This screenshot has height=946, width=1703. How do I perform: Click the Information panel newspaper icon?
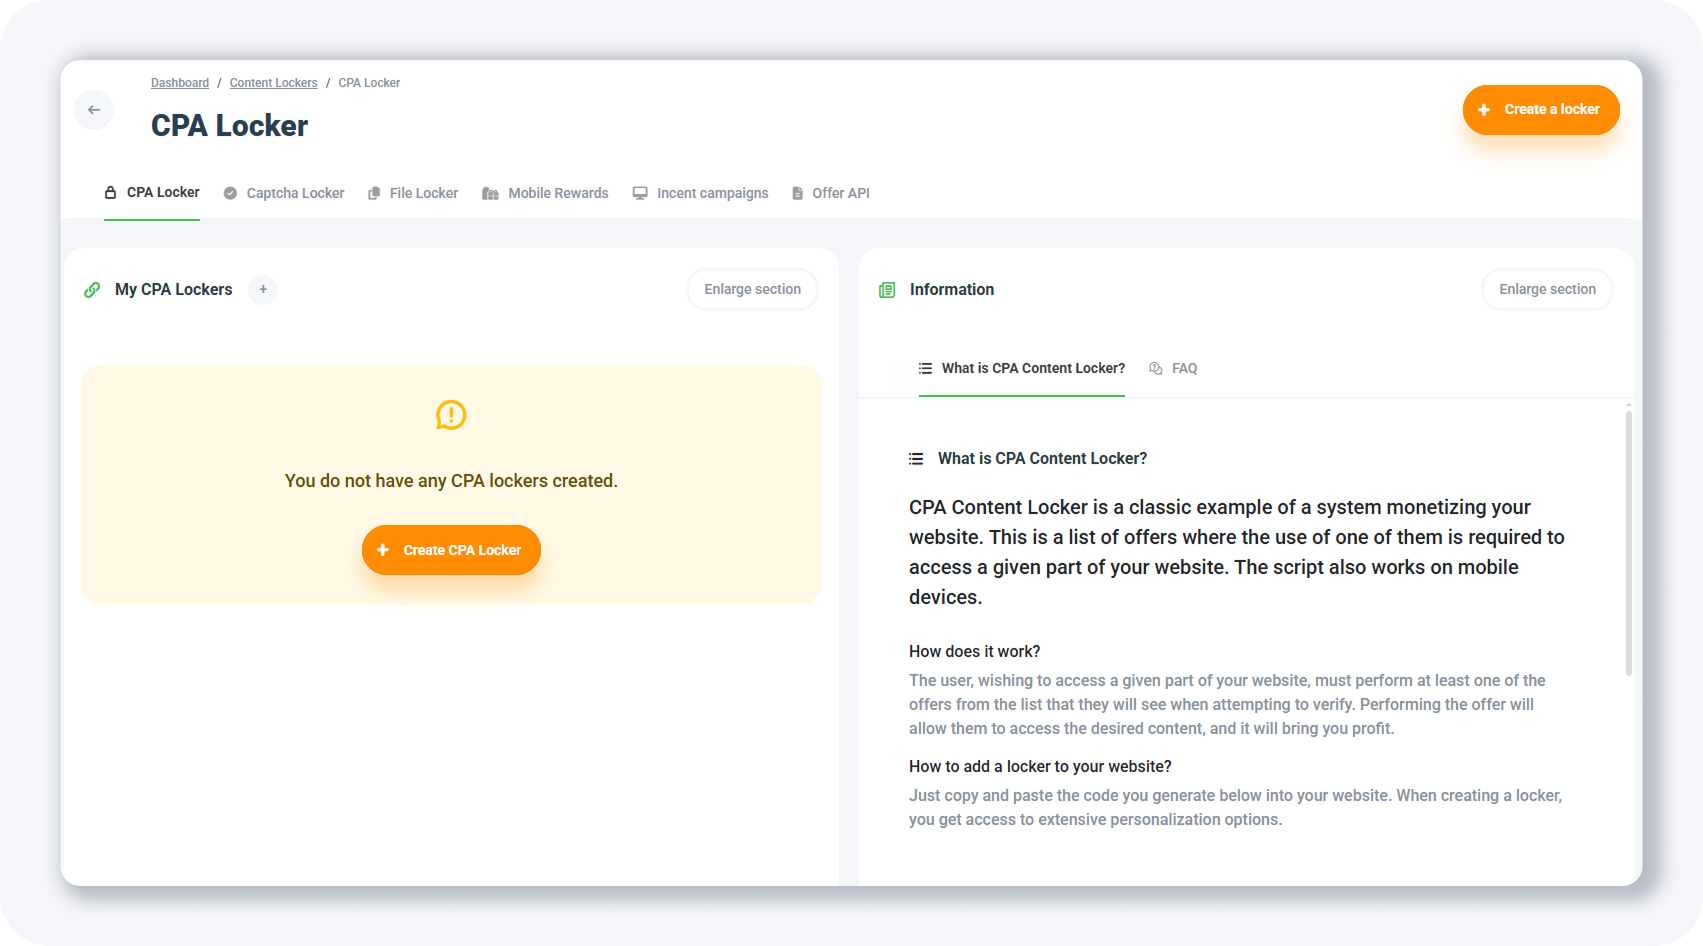[887, 290]
